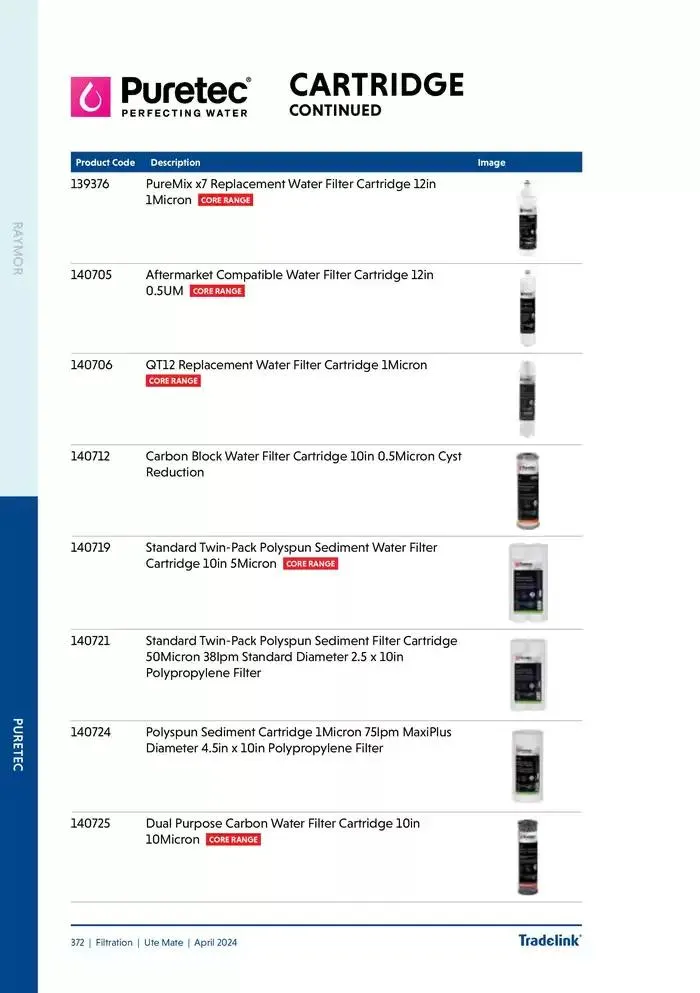Select the PURETEC side tab
This screenshot has height=993, width=700.
click(x=18, y=745)
